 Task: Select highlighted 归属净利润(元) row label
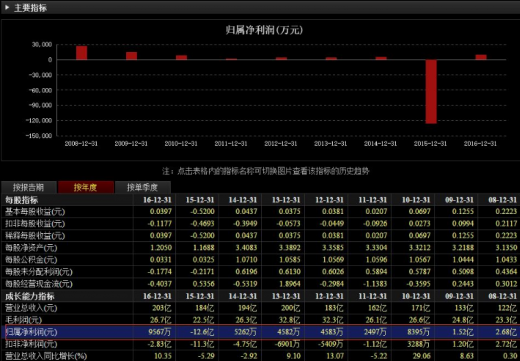(31, 332)
